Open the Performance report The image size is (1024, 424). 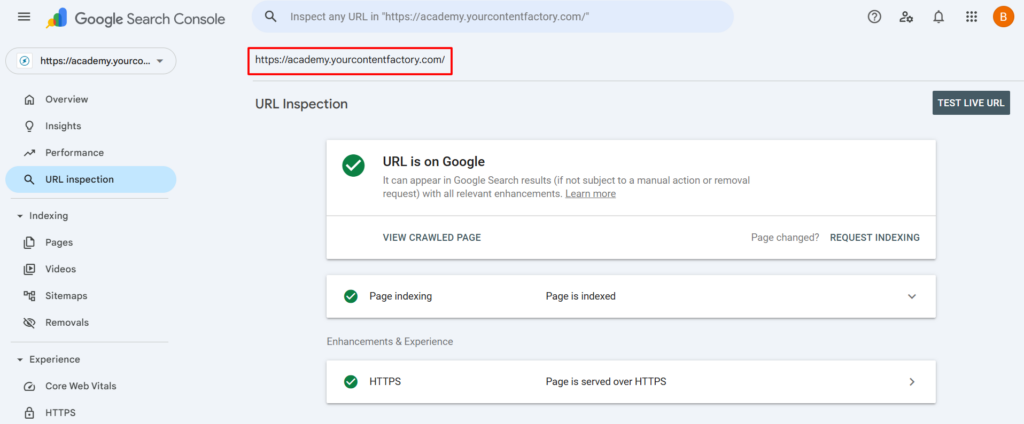(x=74, y=153)
